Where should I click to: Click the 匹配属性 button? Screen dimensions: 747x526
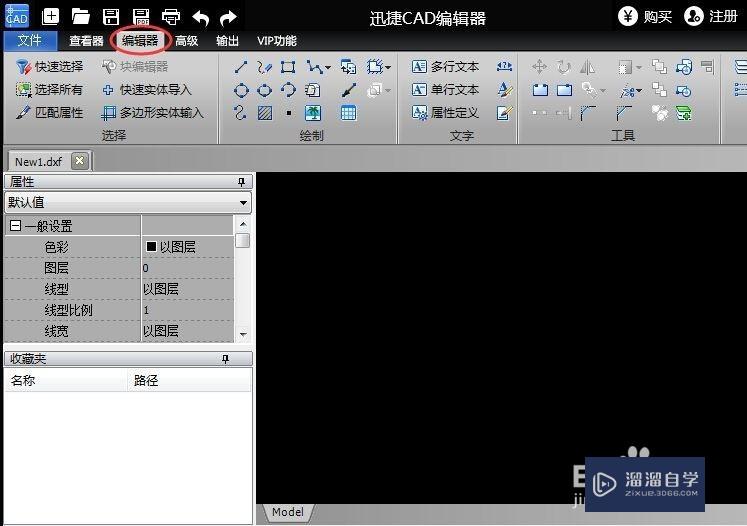pyautogui.click(x=50, y=113)
